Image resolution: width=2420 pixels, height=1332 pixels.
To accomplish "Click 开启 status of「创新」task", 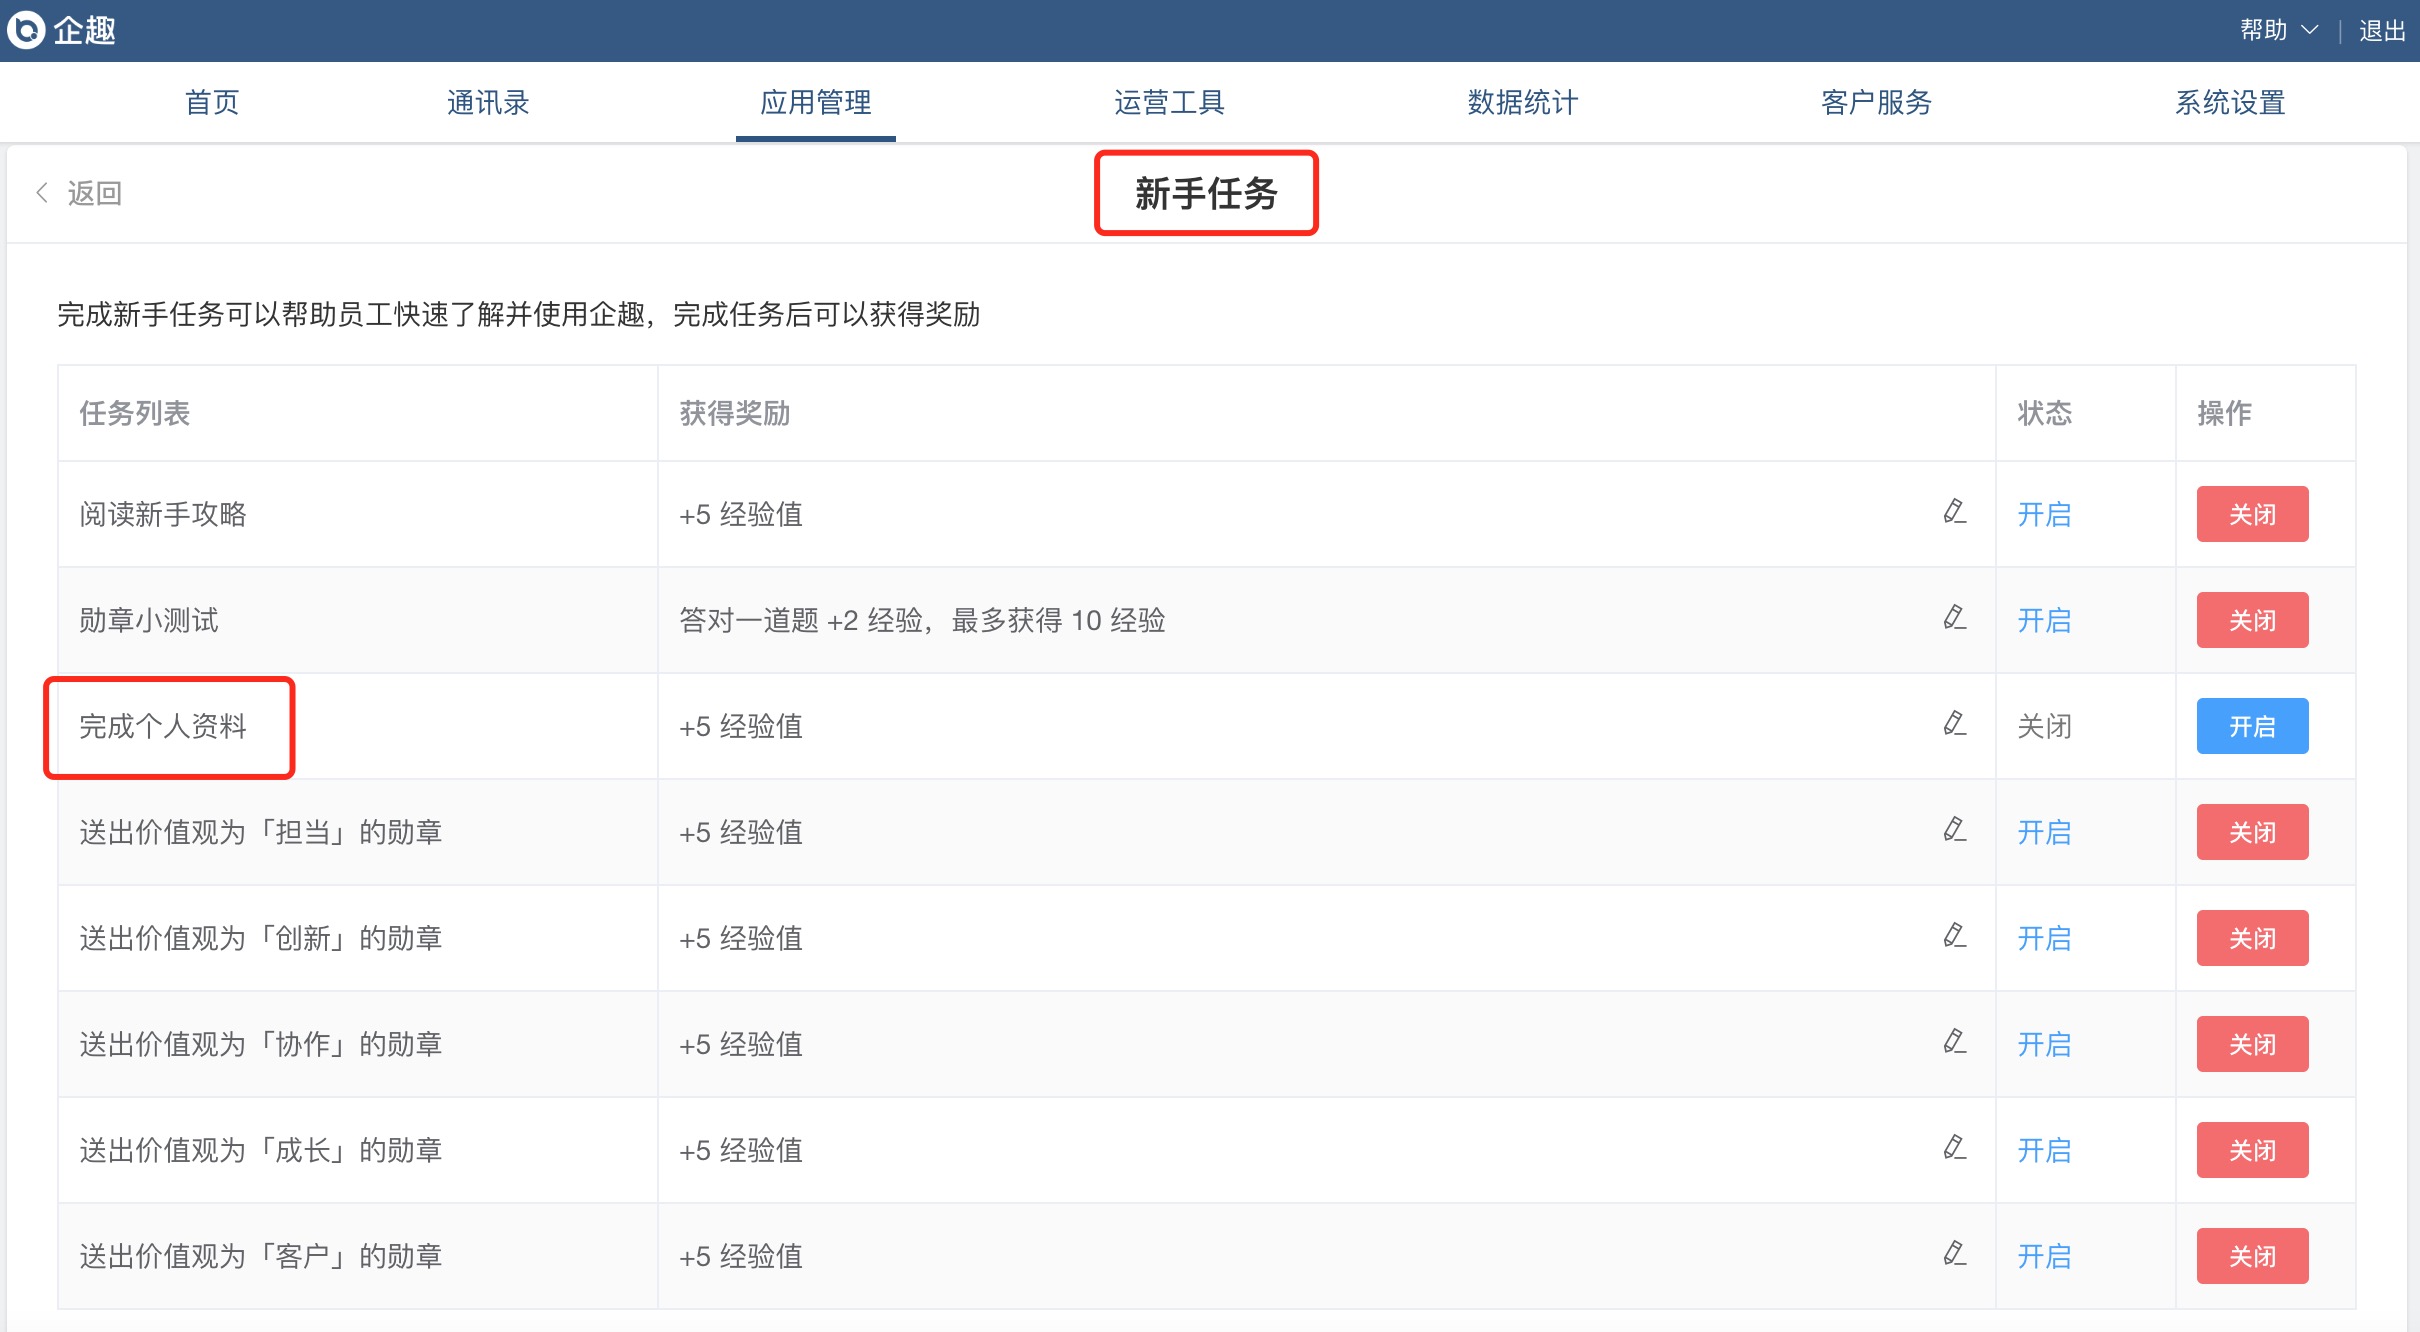I will tap(2043, 938).
